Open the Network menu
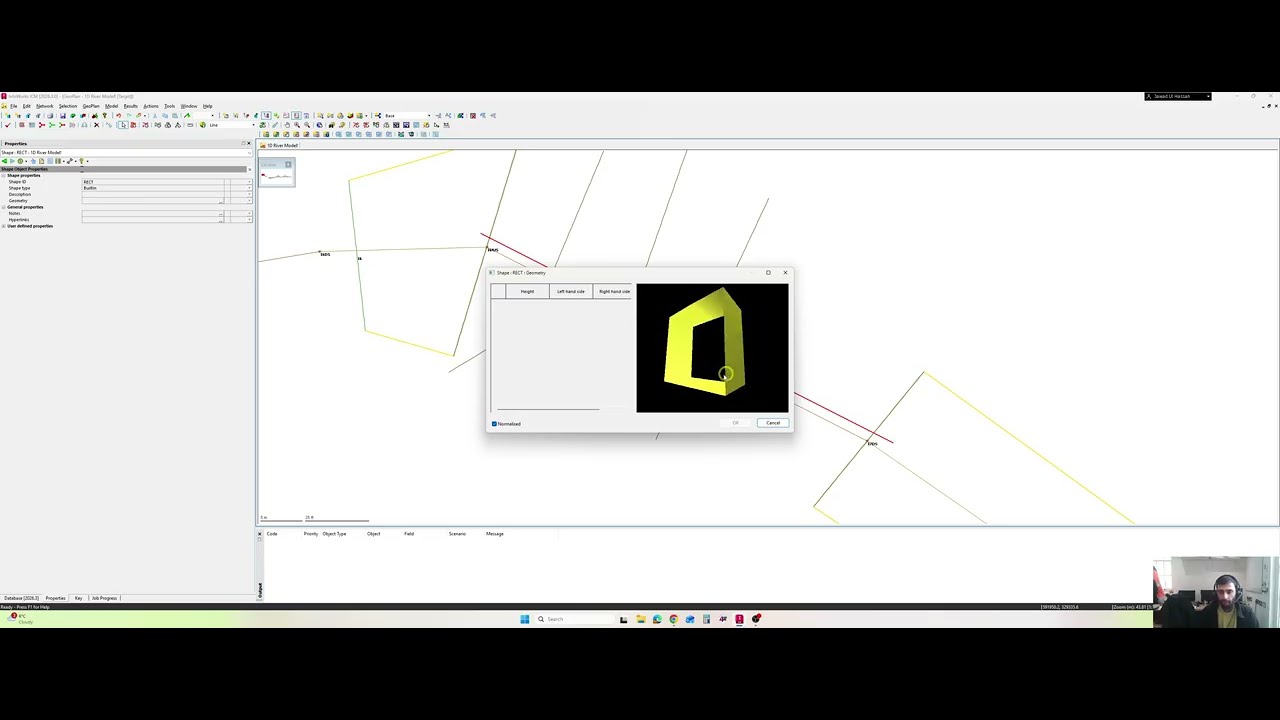The width and height of the screenshot is (1280, 720). 45,106
